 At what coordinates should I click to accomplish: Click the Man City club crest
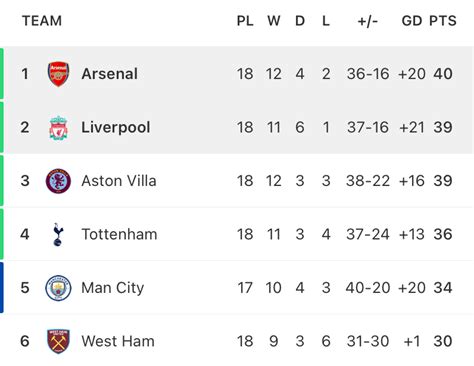(x=58, y=288)
